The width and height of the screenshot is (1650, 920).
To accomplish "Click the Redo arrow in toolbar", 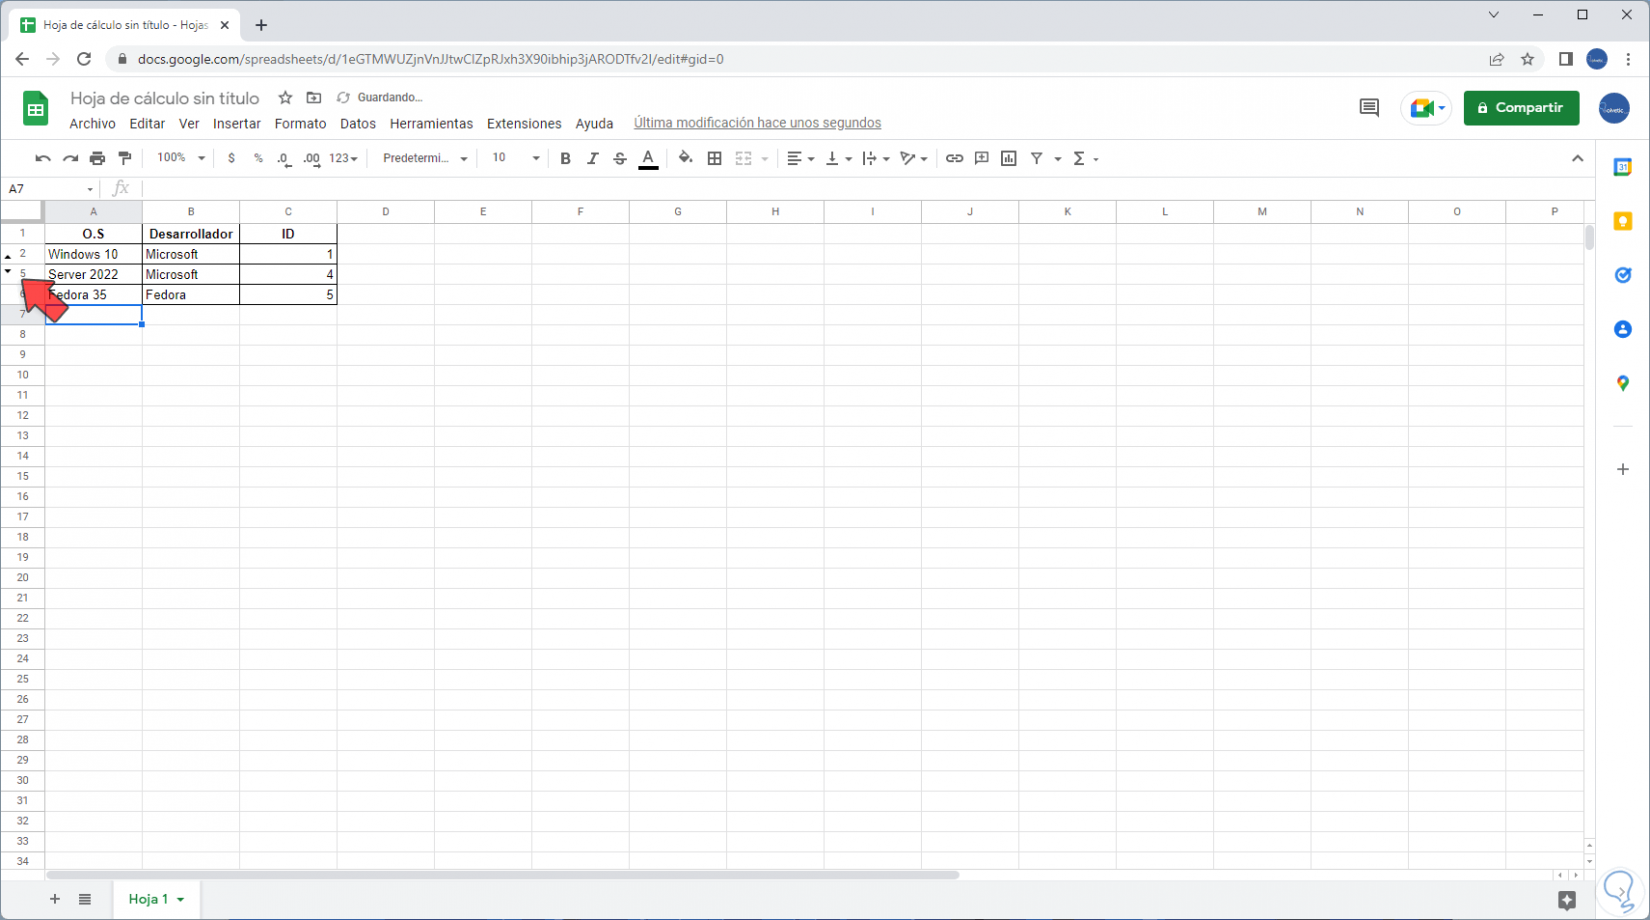I will pos(70,158).
